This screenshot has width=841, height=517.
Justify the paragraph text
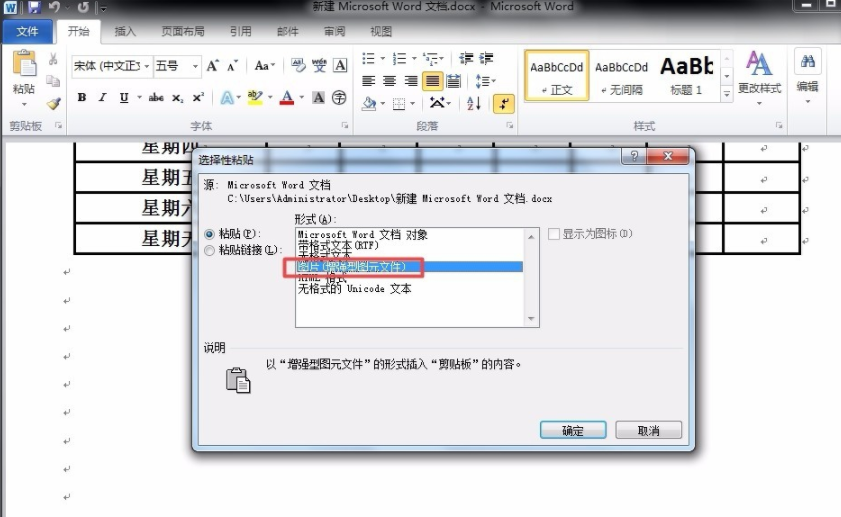pyautogui.click(x=432, y=81)
